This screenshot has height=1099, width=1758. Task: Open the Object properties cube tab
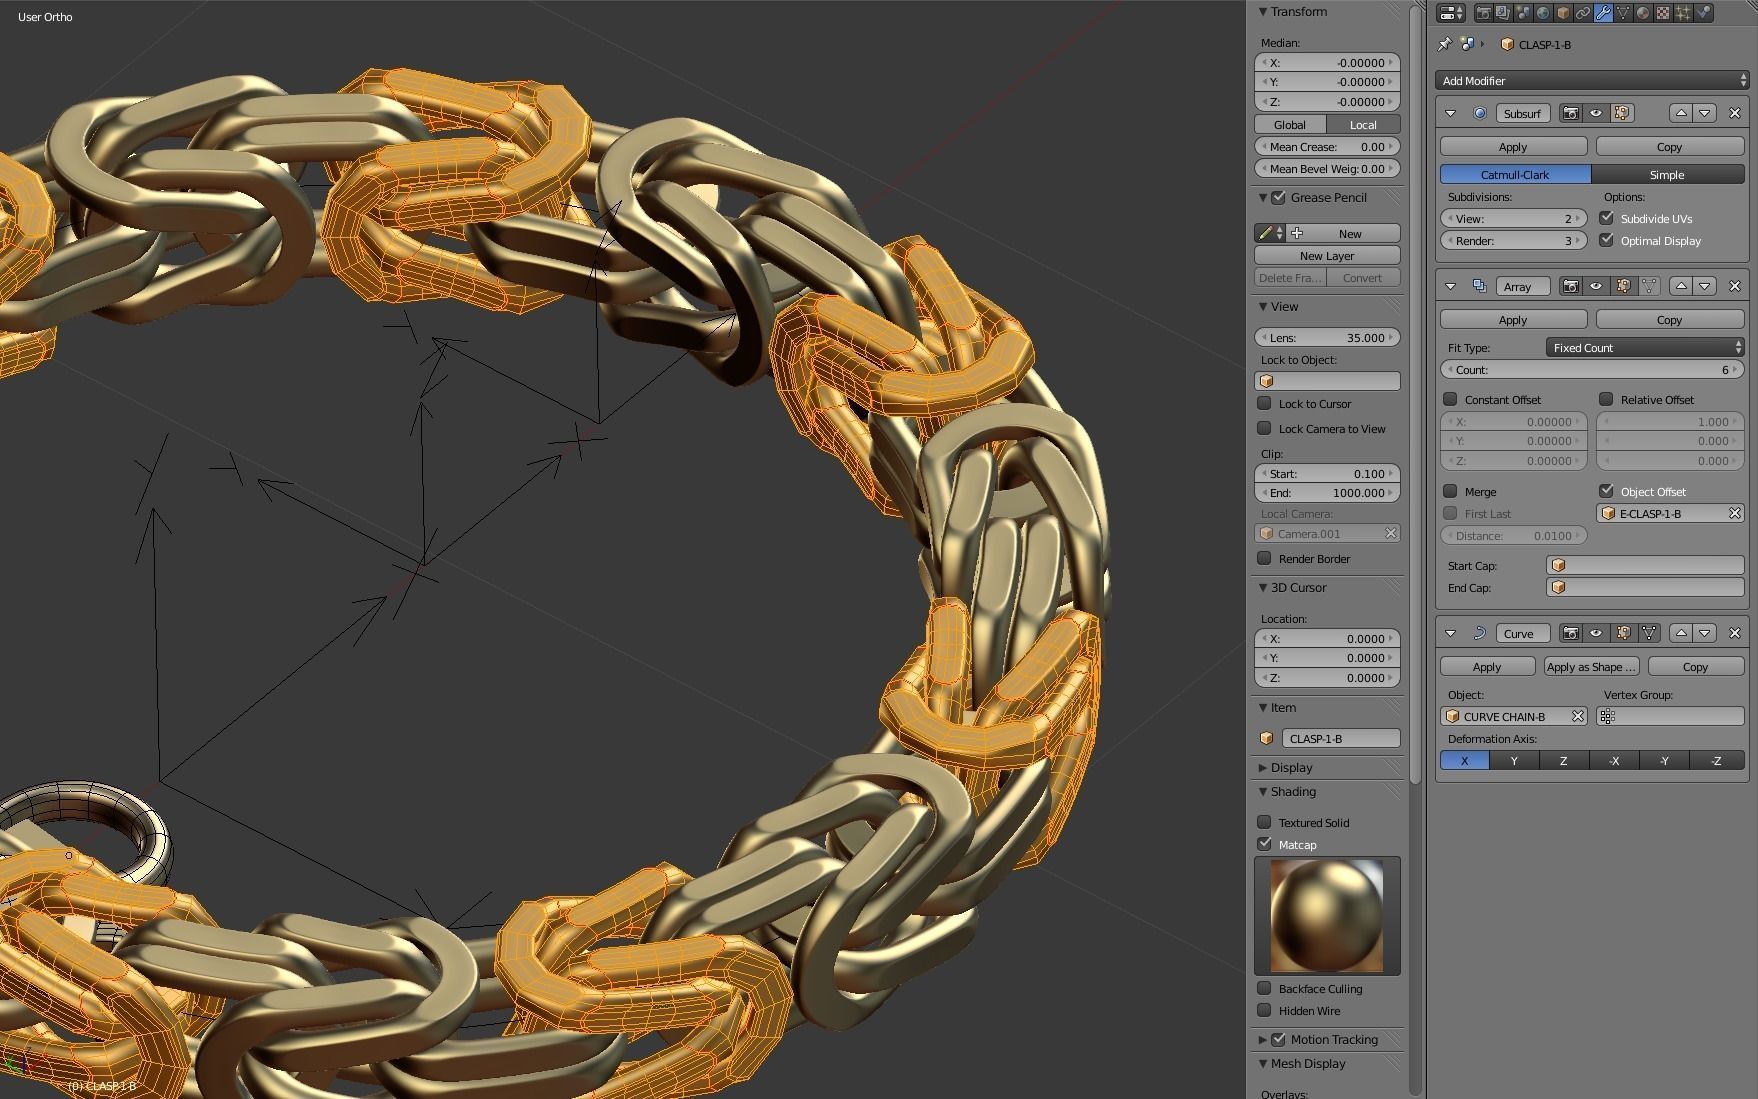click(1563, 13)
